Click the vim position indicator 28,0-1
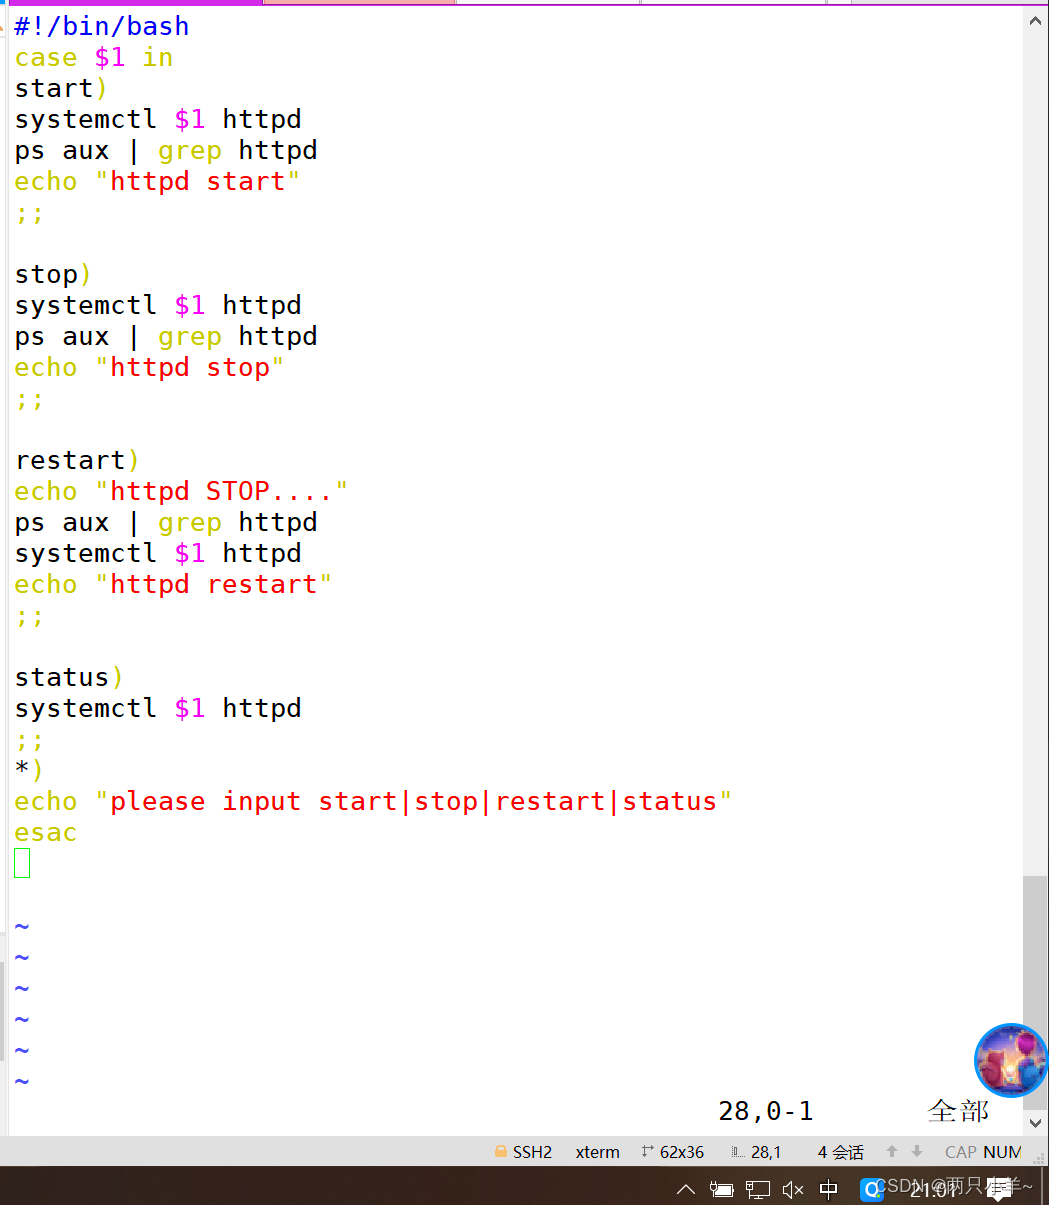 click(x=766, y=1111)
